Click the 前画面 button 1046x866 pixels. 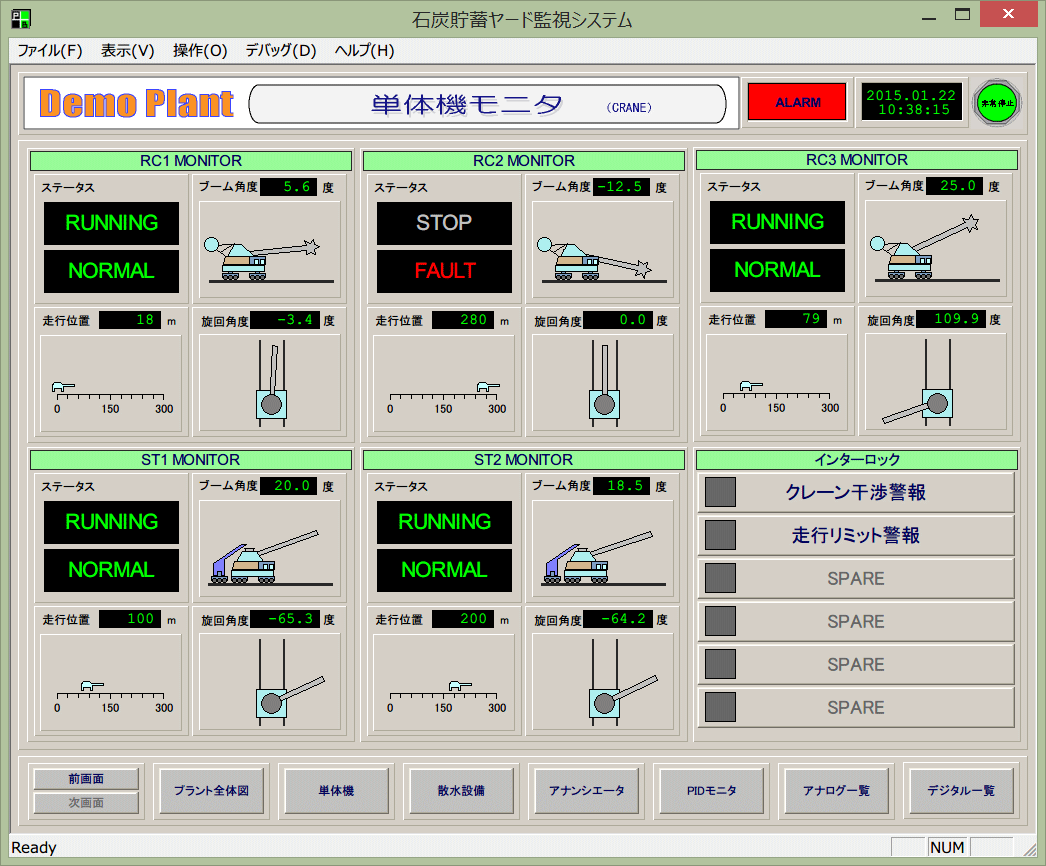point(86,779)
